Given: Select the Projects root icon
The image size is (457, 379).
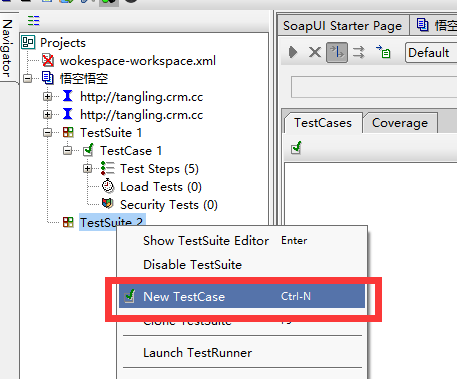Looking at the screenshot, I should 28,42.
